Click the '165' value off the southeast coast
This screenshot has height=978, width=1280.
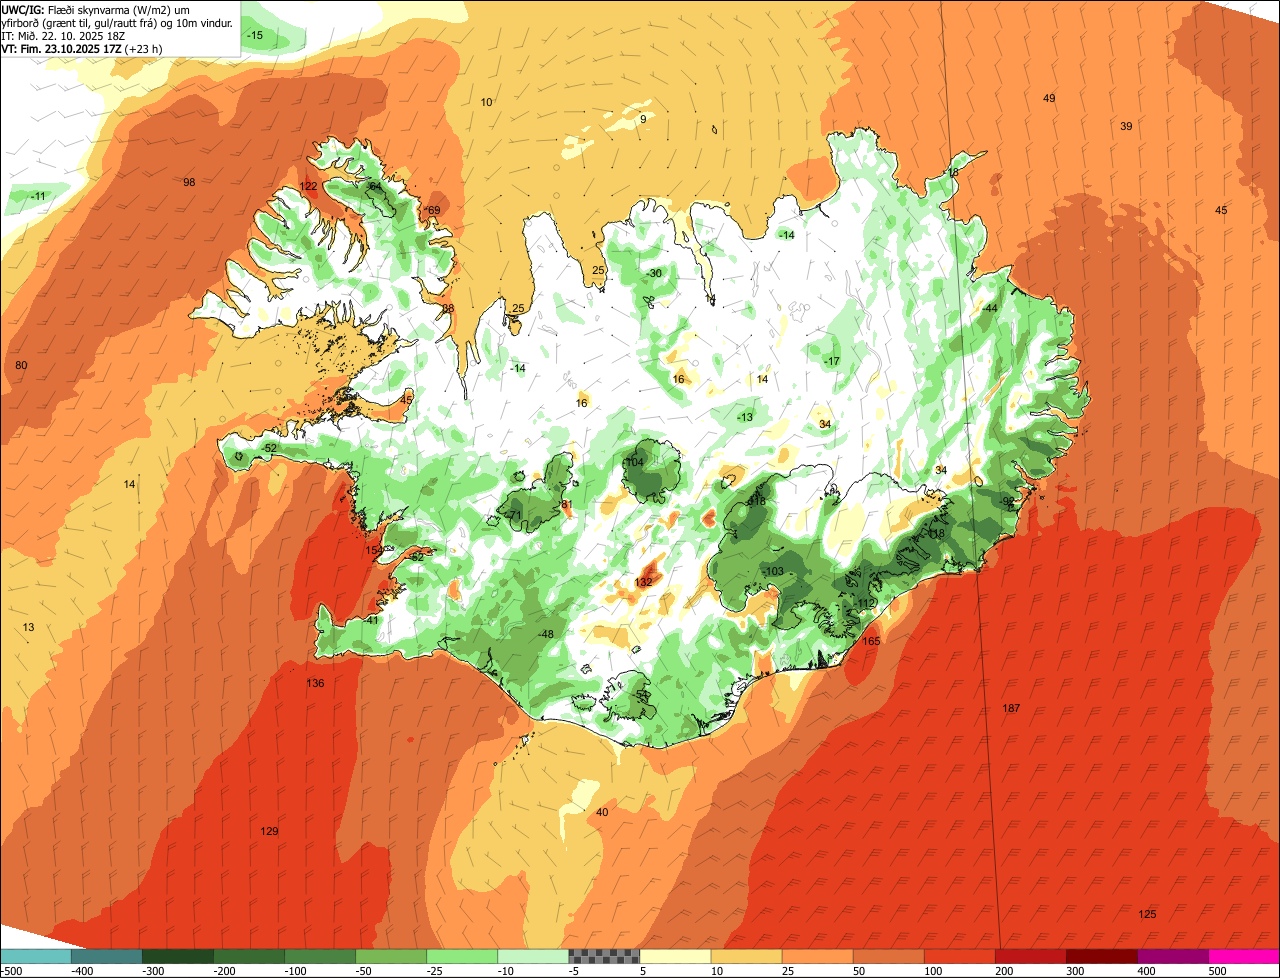tap(871, 641)
